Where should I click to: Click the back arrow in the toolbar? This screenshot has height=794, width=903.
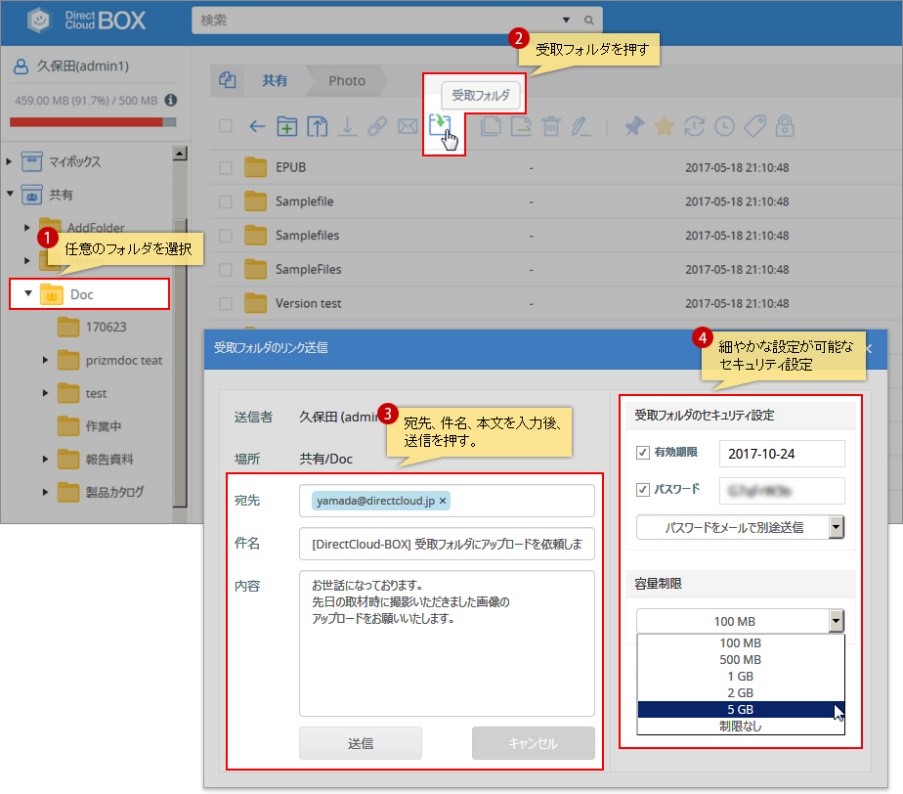click(257, 127)
